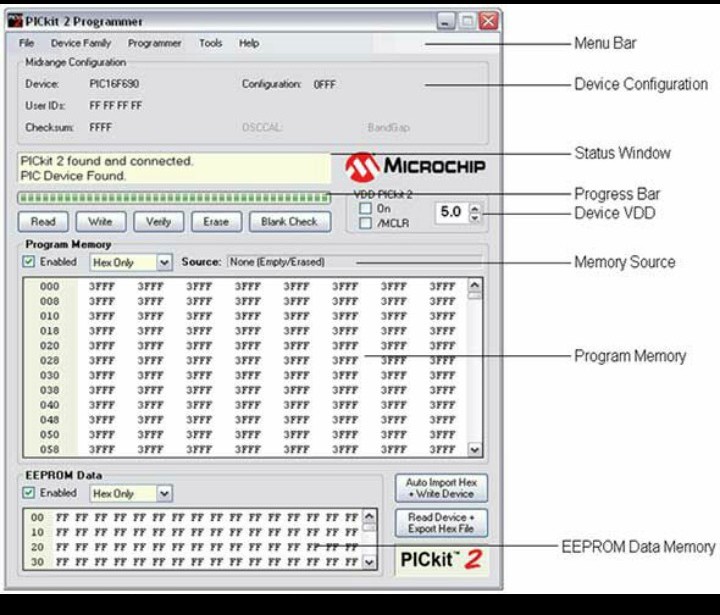Click Program Memory scrollbar down arrow
Viewport: 720px width, 615px height.
pos(475,450)
